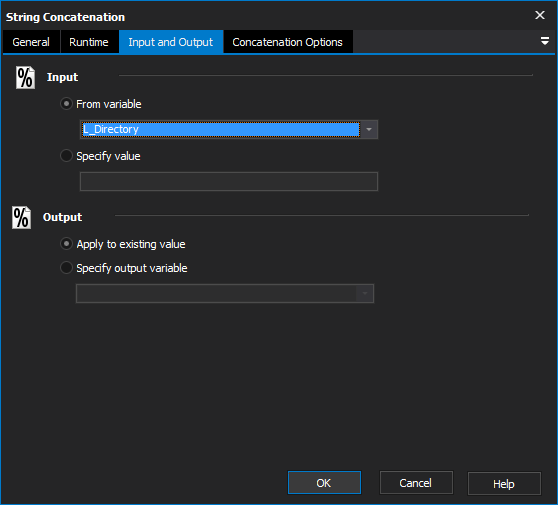Viewport: 558px width, 505px height.
Task: Select the From variable radio button
Action: (x=66, y=104)
